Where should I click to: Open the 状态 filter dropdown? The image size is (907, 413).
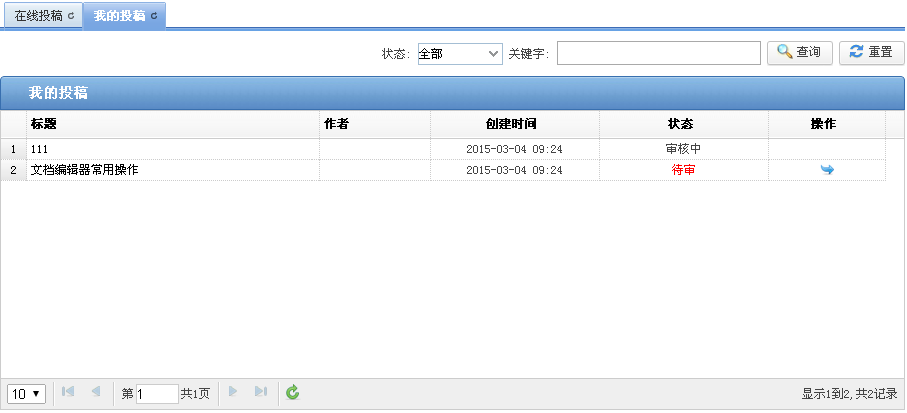[x=459, y=53]
